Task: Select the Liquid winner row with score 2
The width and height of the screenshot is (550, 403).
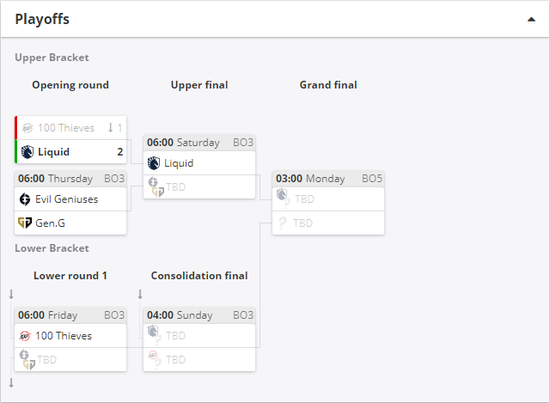Action: point(71,152)
